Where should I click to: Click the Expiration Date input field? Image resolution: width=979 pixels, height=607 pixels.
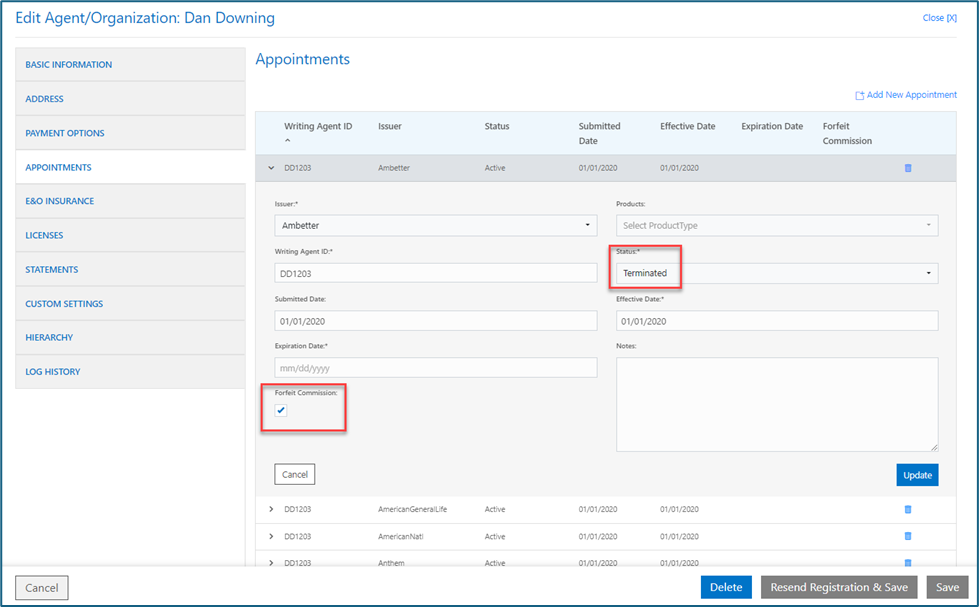pos(435,367)
